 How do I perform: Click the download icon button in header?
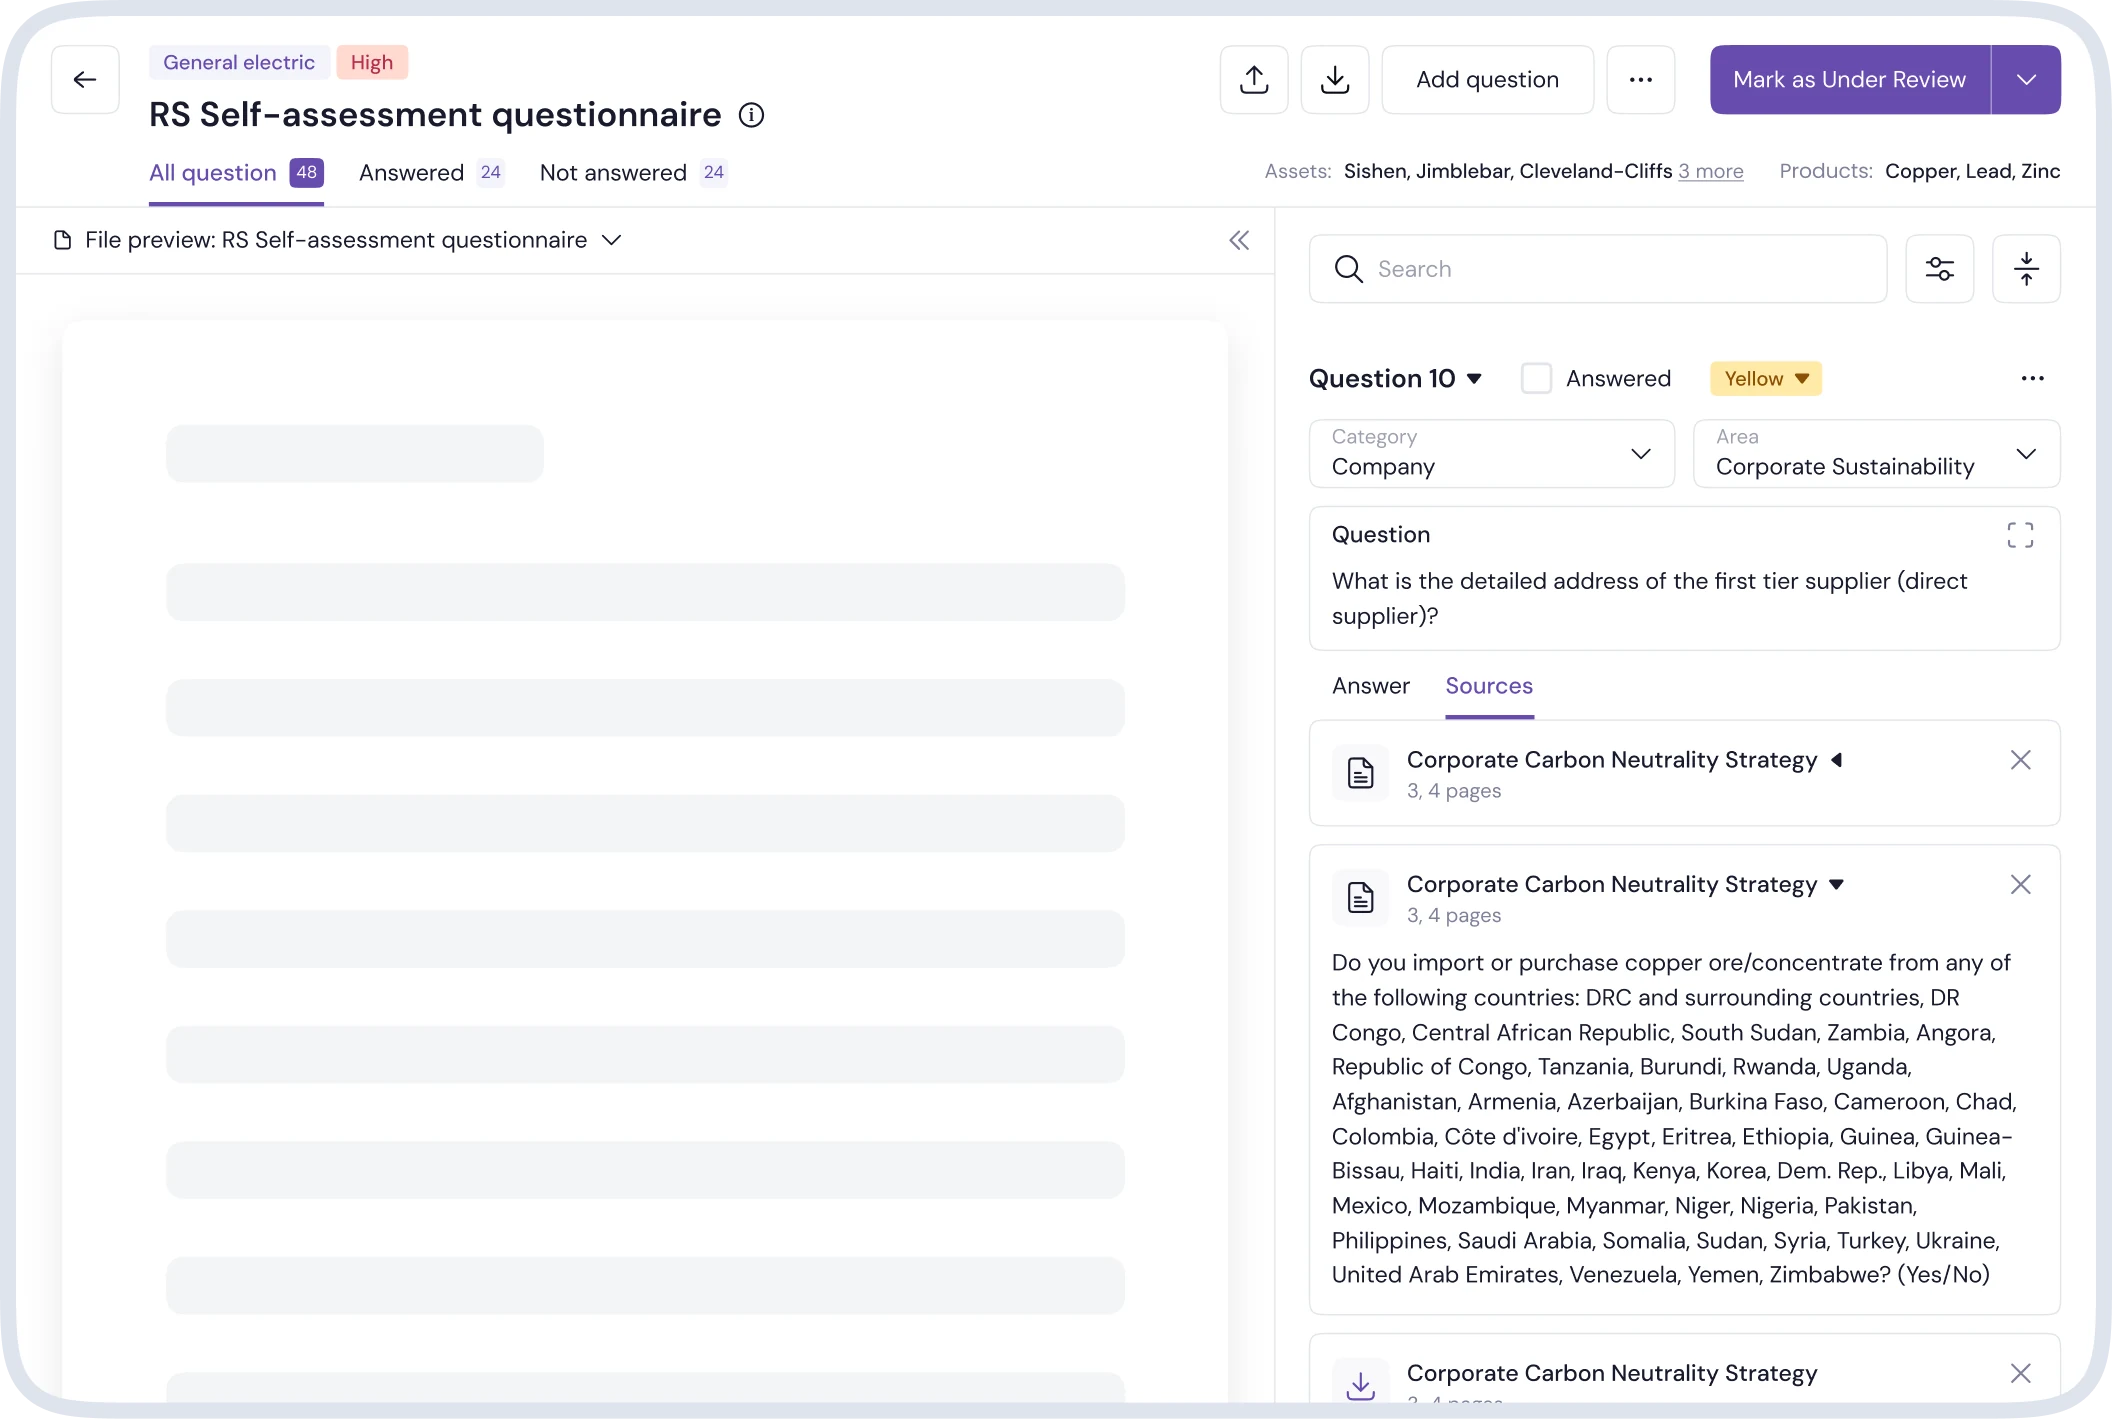(1335, 80)
